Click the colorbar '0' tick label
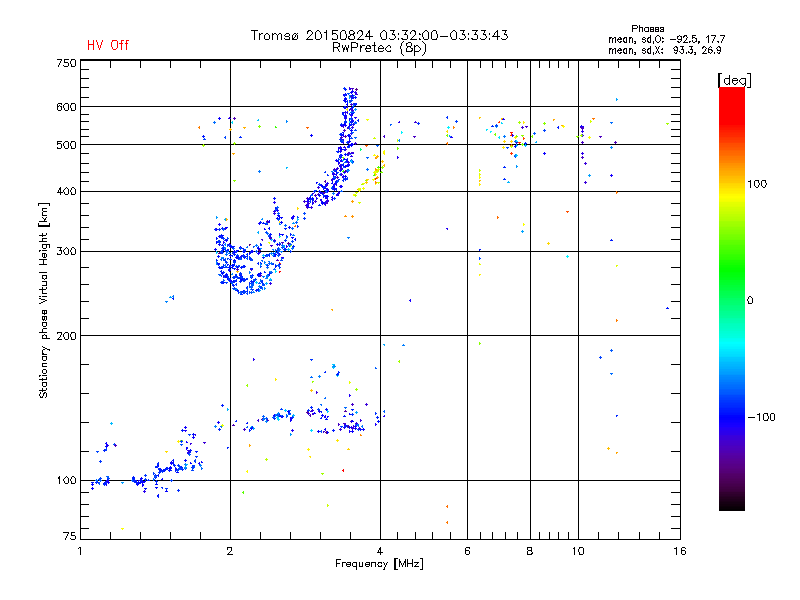This screenshot has height=600, width=800. tap(750, 300)
